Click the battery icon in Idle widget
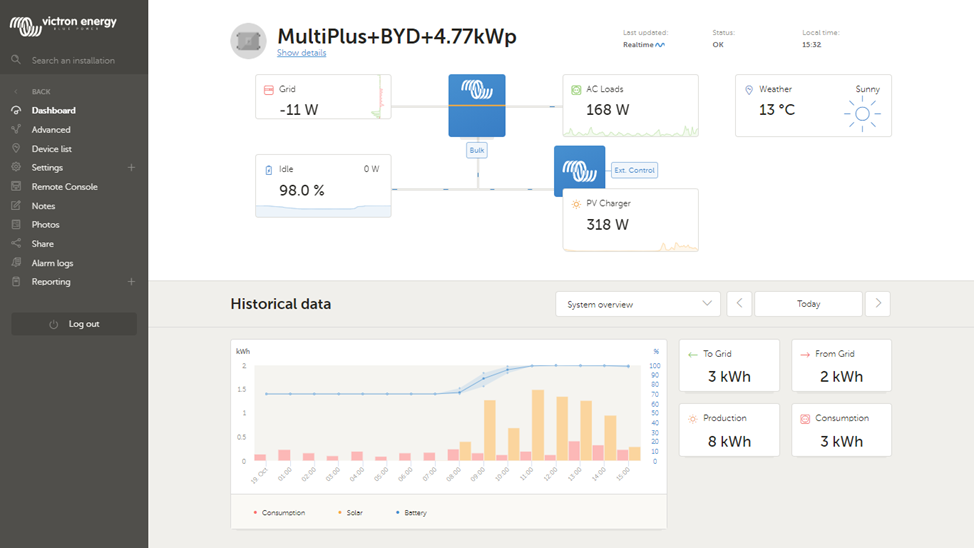This screenshot has width=974, height=548. pyautogui.click(x=268, y=170)
